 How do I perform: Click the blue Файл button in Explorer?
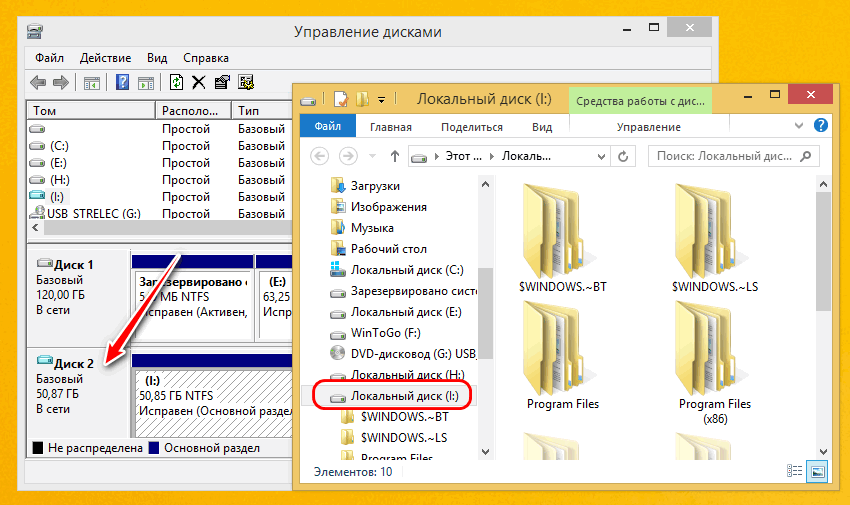pyautogui.click(x=327, y=127)
